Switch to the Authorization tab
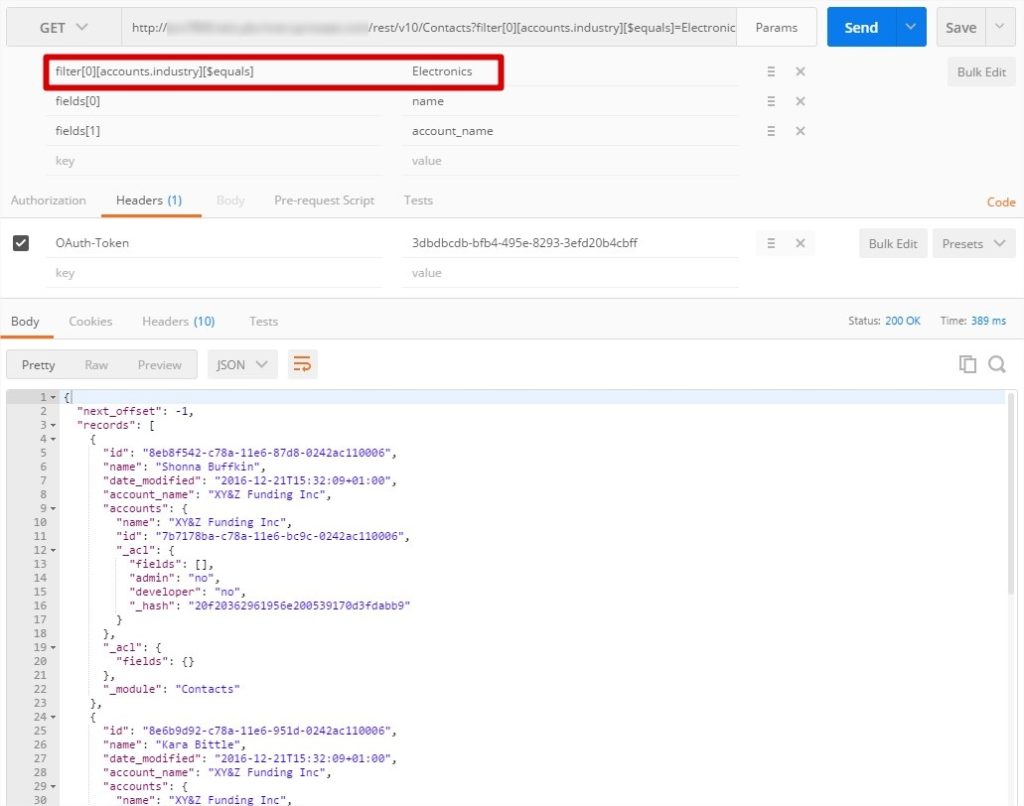Viewport: 1024px width, 806px height. [x=48, y=201]
